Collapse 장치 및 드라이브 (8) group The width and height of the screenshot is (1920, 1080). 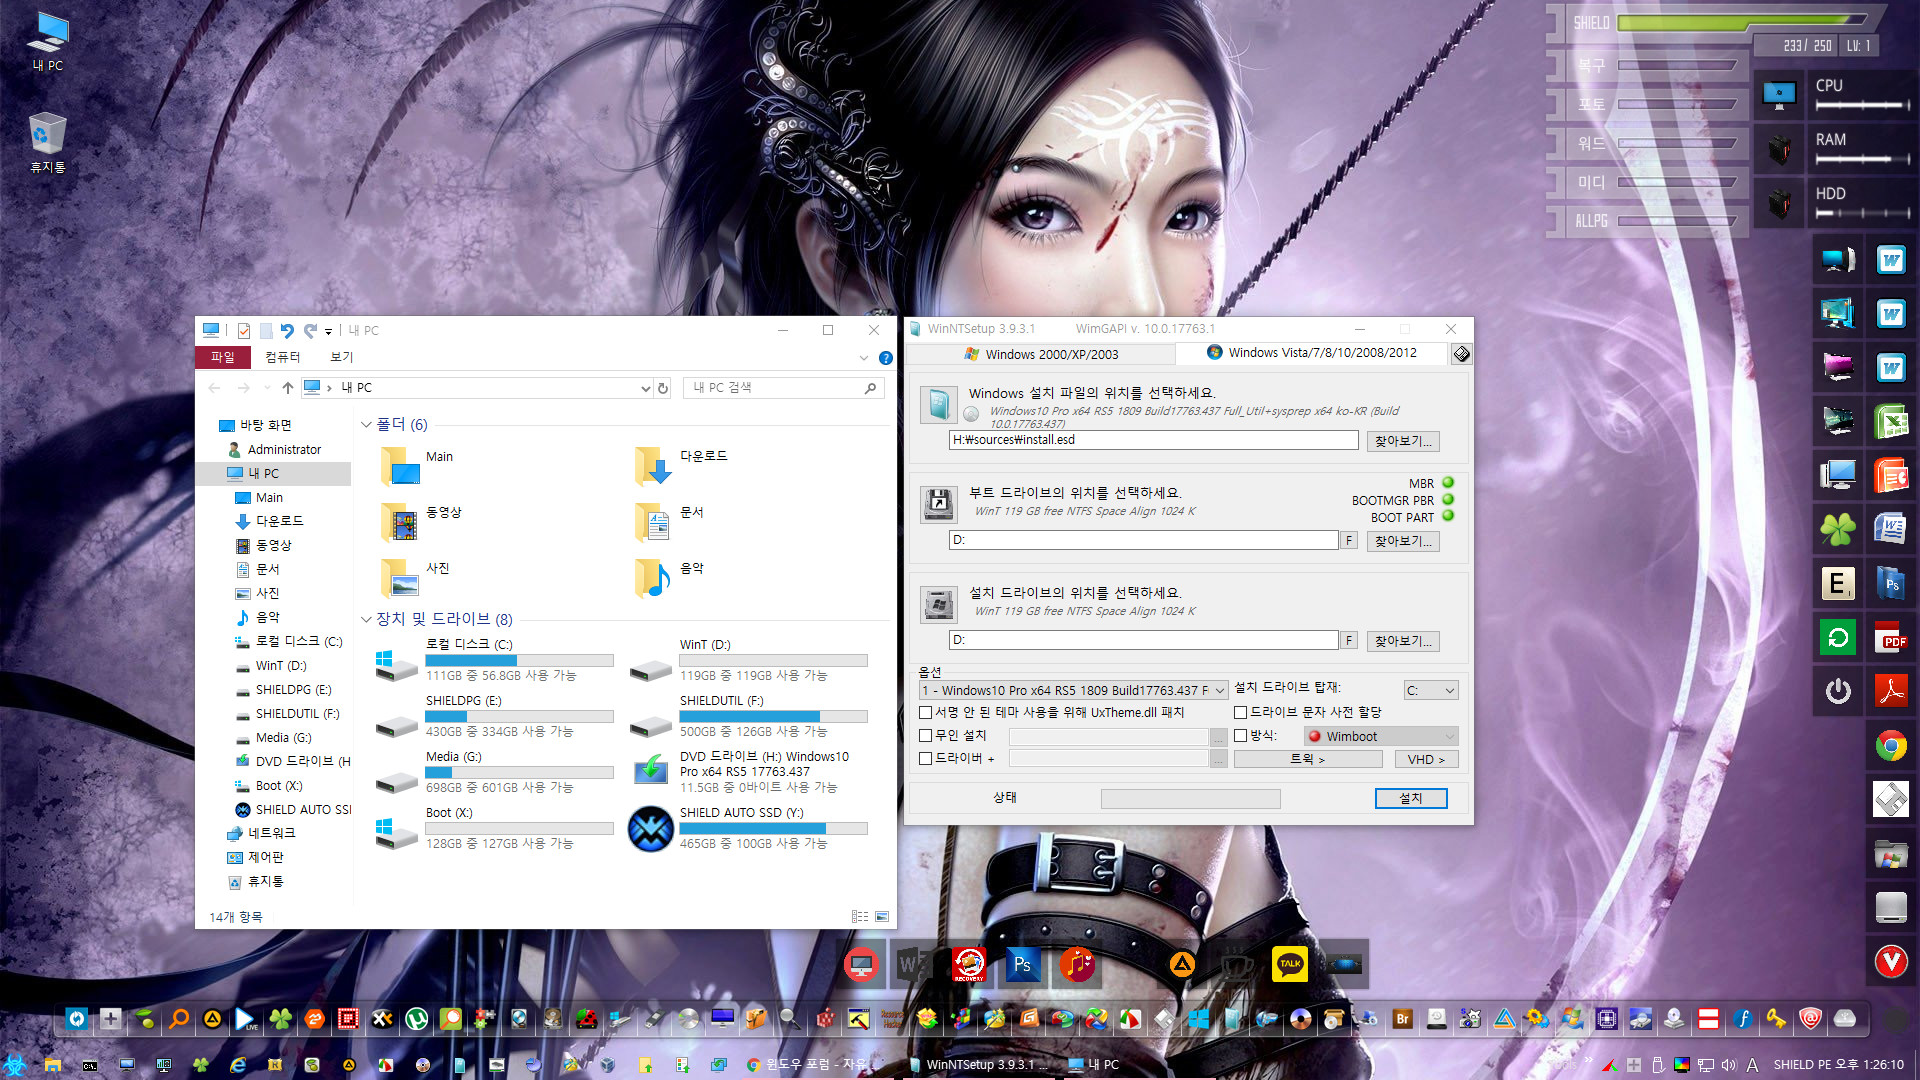366,619
